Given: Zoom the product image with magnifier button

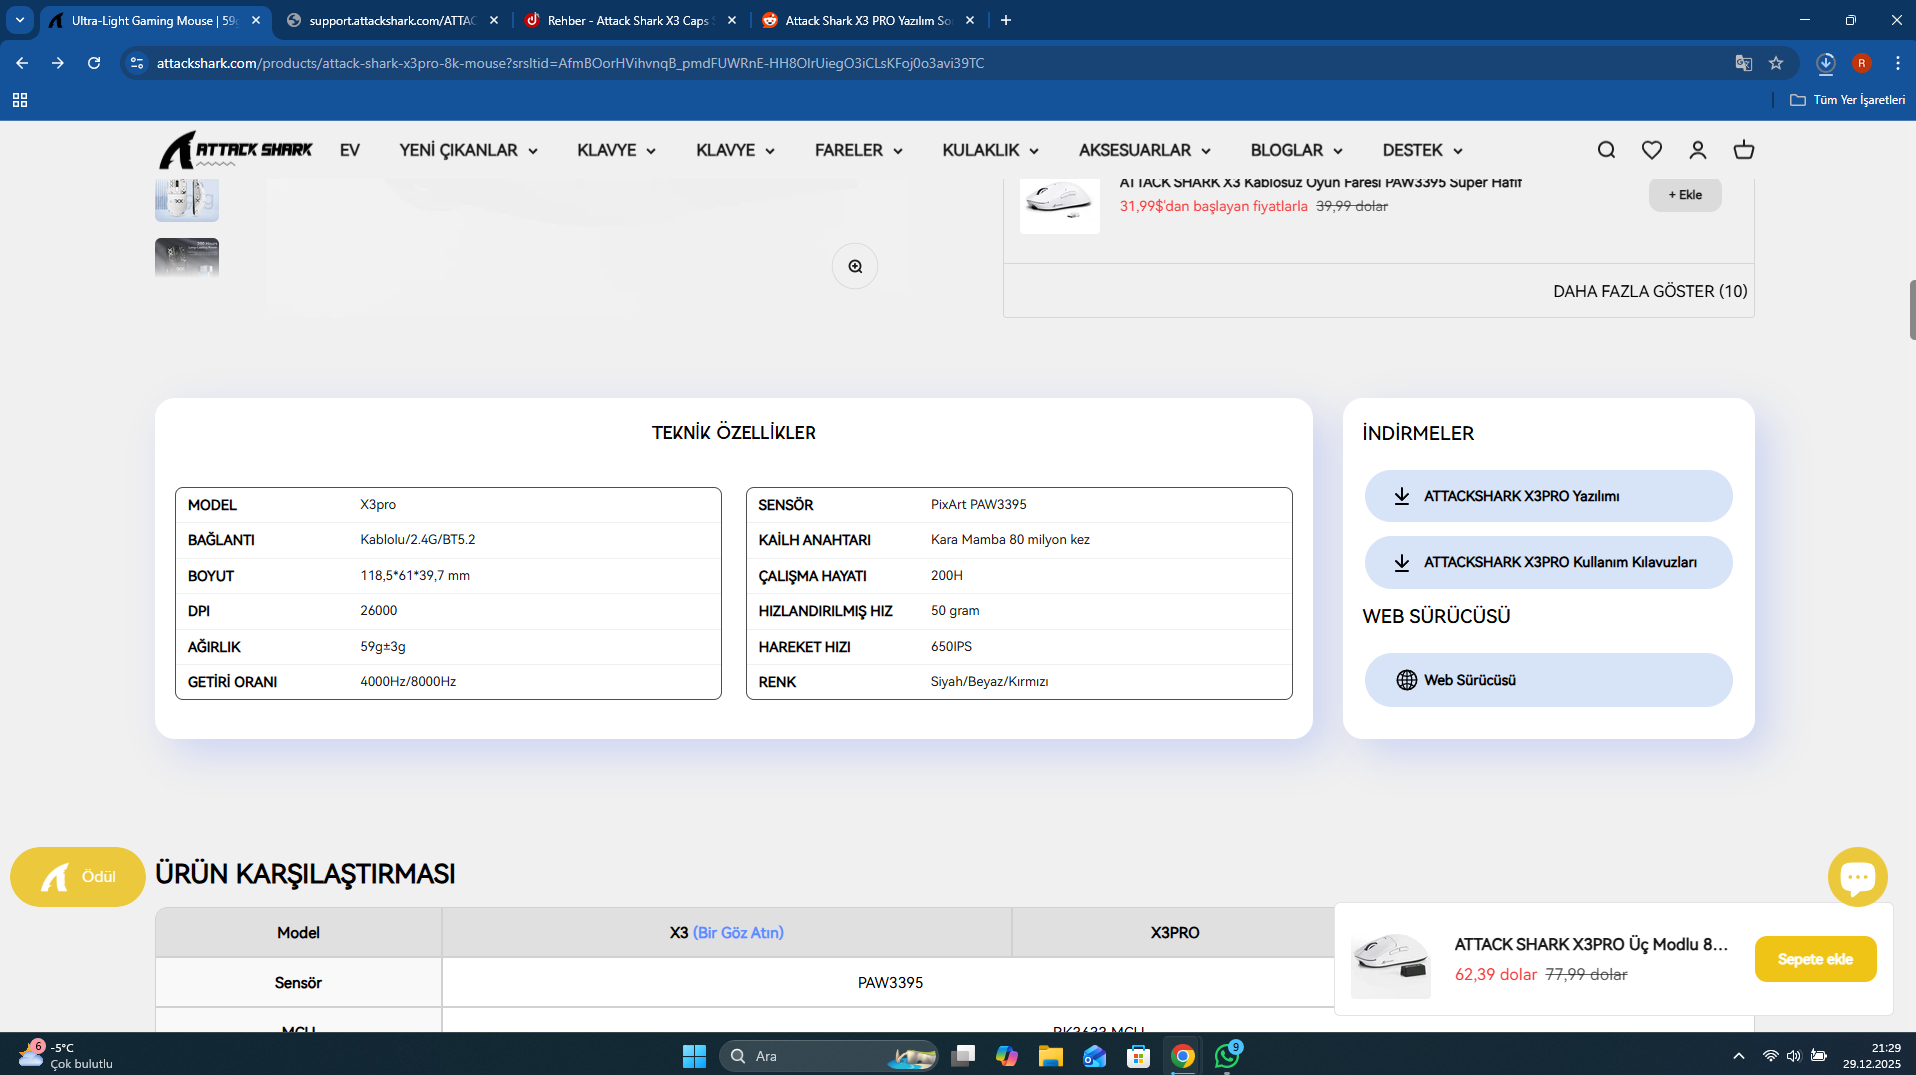Looking at the screenshot, I should point(855,267).
